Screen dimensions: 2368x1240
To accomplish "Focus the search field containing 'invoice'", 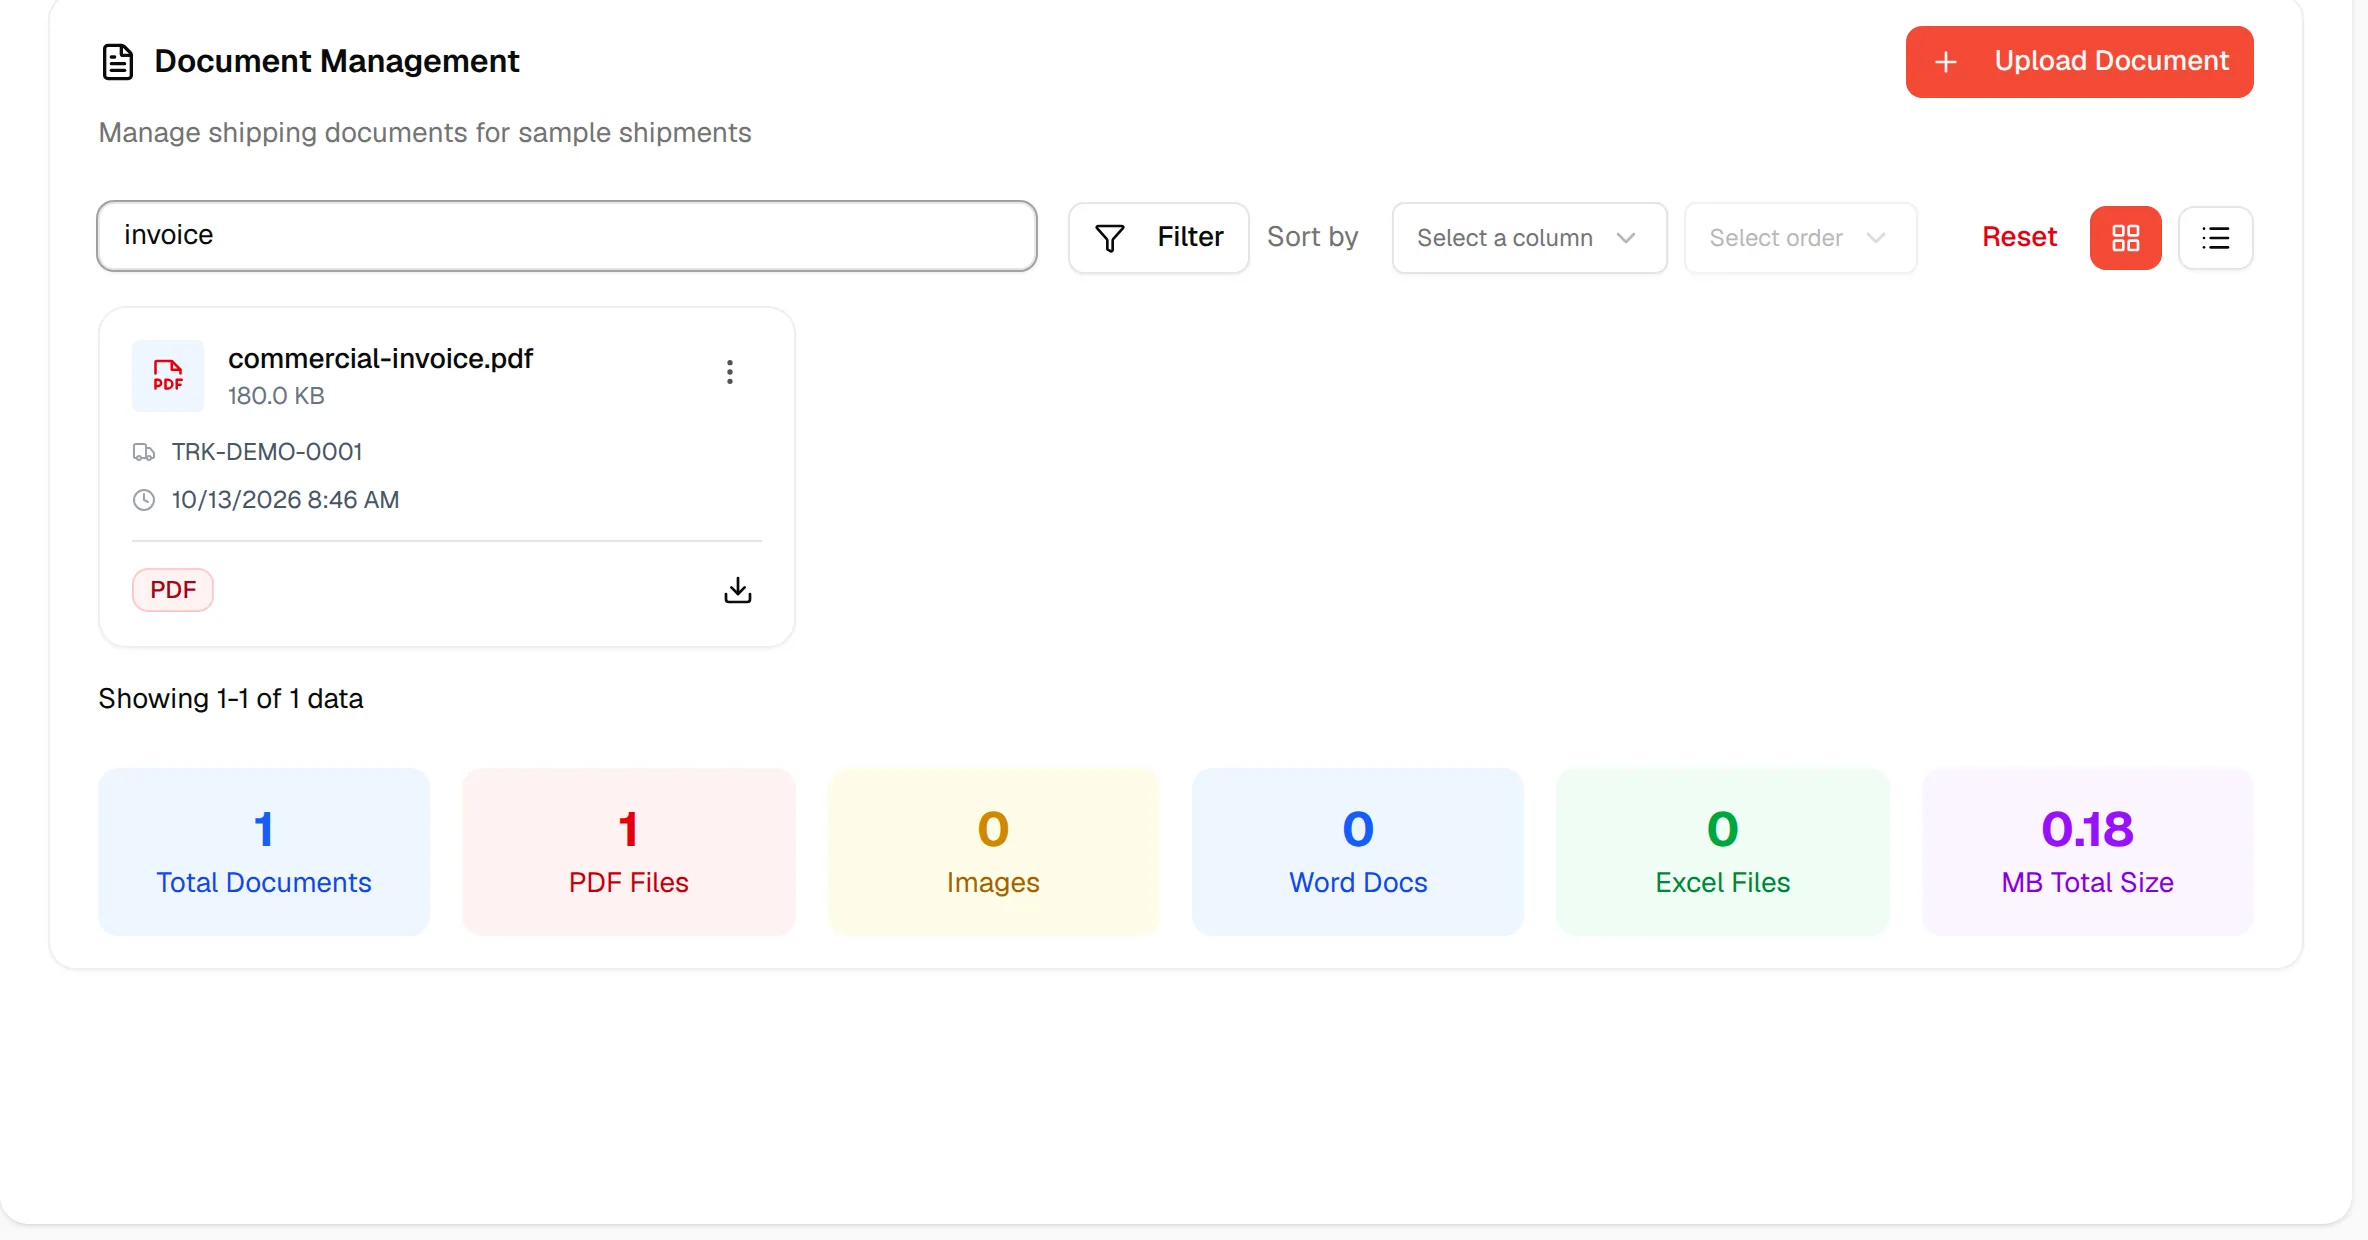I will (x=567, y=236).
